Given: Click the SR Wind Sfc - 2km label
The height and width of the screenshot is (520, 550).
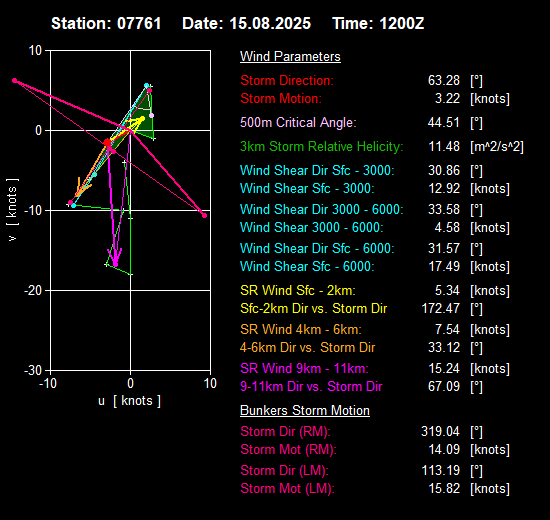Looking at the screenshot, I should 298,291.
